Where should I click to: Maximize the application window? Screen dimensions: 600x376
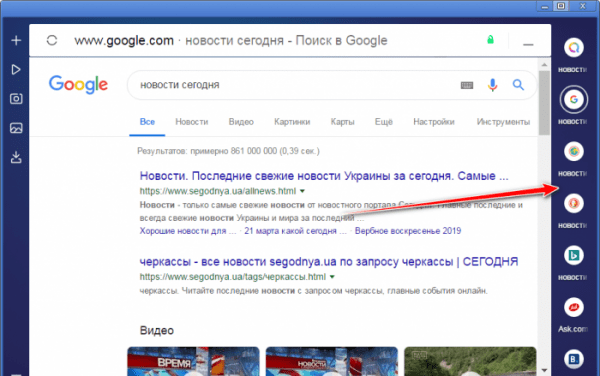561,6
